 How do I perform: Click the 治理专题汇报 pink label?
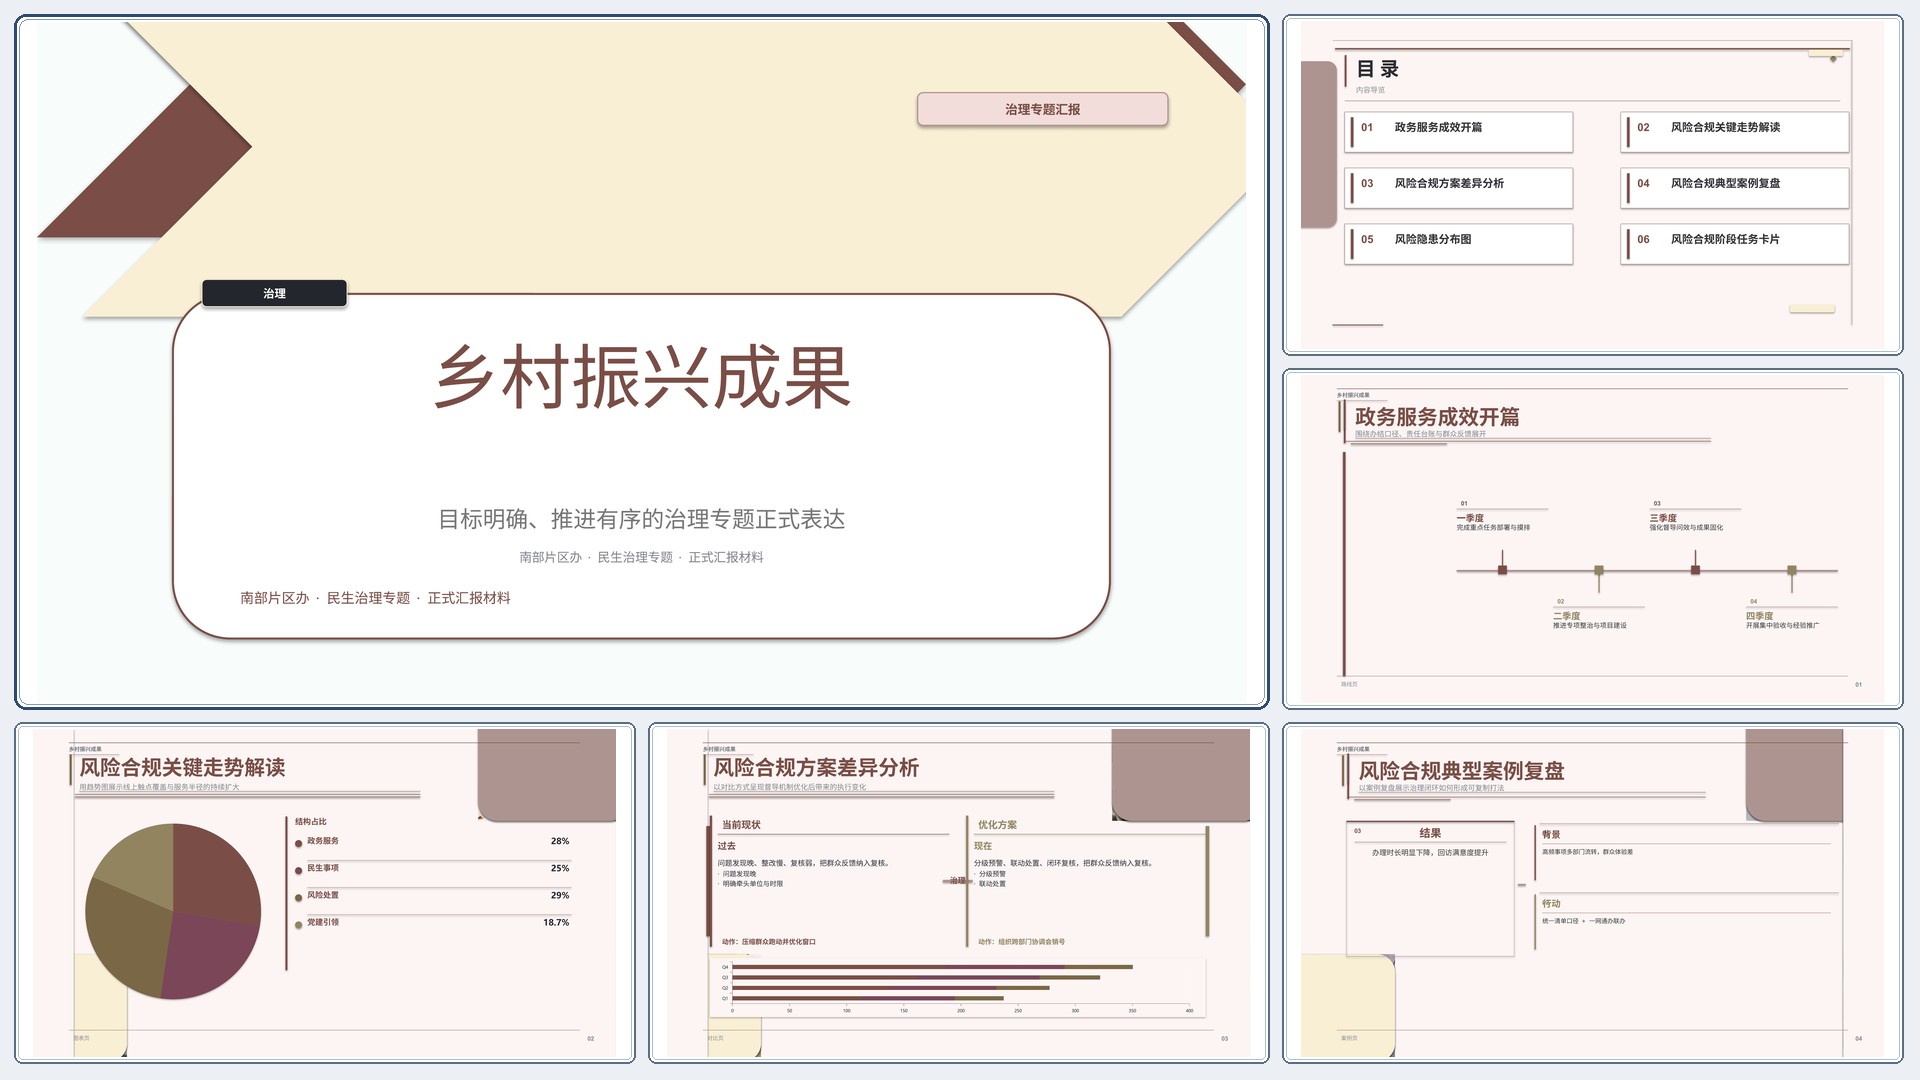tap(1042, 109)
